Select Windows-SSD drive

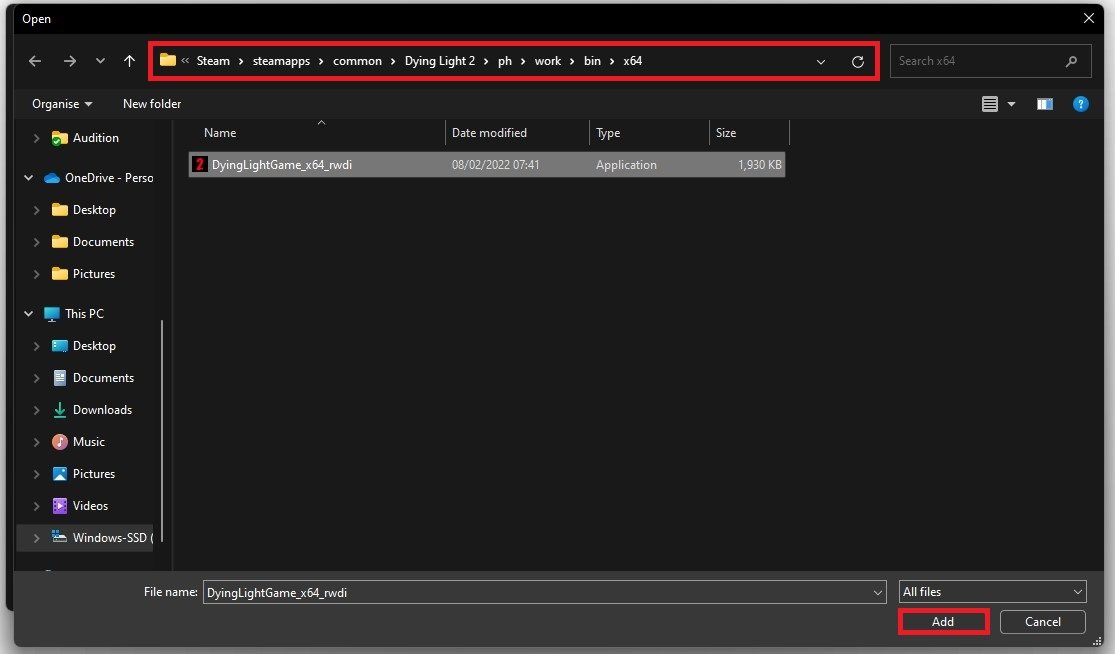(x=112, y=537)
